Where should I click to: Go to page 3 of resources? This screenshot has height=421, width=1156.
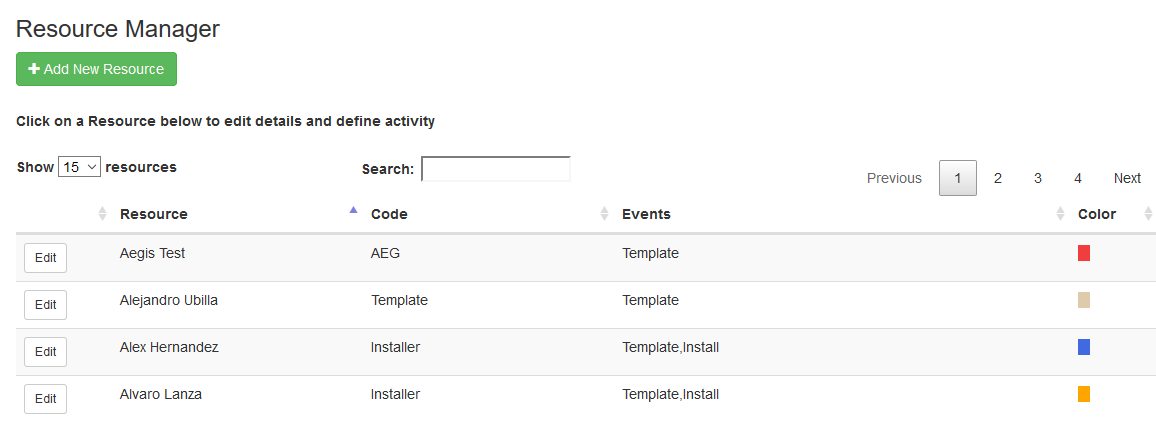tap(1037, 178)
